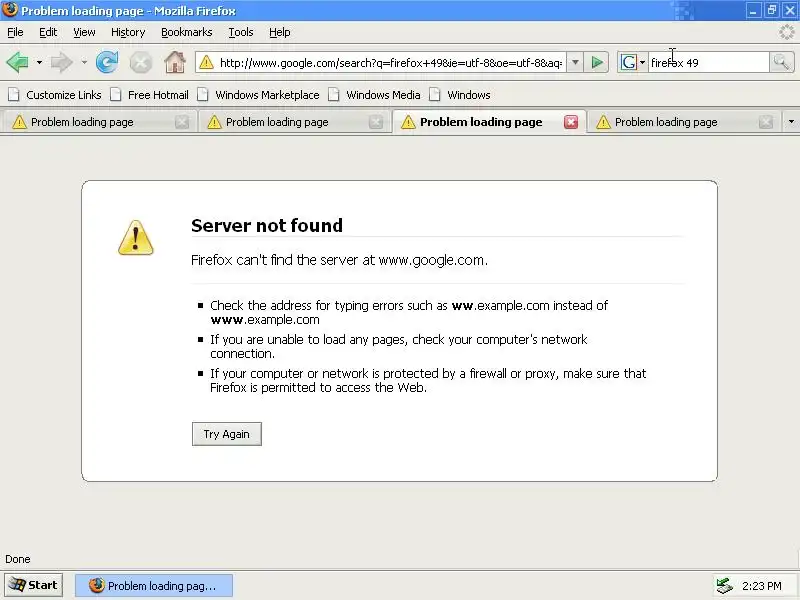Open the Bookmarks menu
Screen dimensions: 800x600
187,32
